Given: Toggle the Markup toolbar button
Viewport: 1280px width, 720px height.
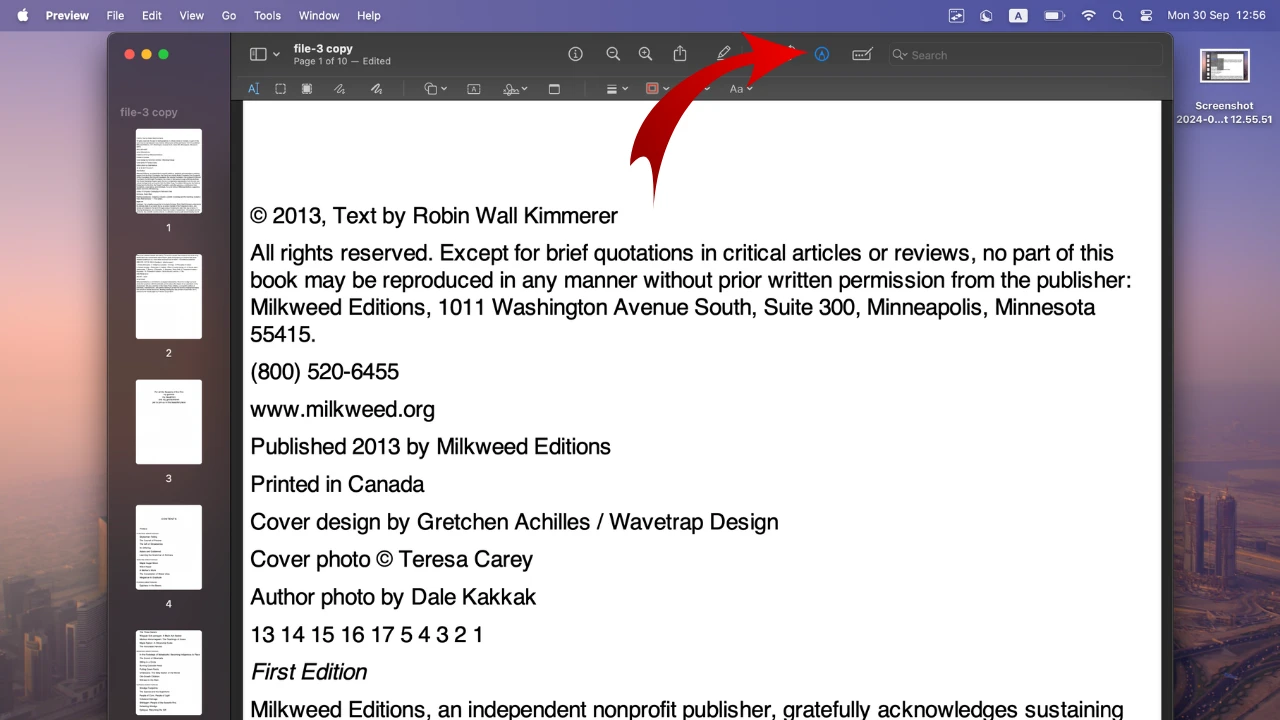Looking at the screenshot, I should (x=822, y=54).
